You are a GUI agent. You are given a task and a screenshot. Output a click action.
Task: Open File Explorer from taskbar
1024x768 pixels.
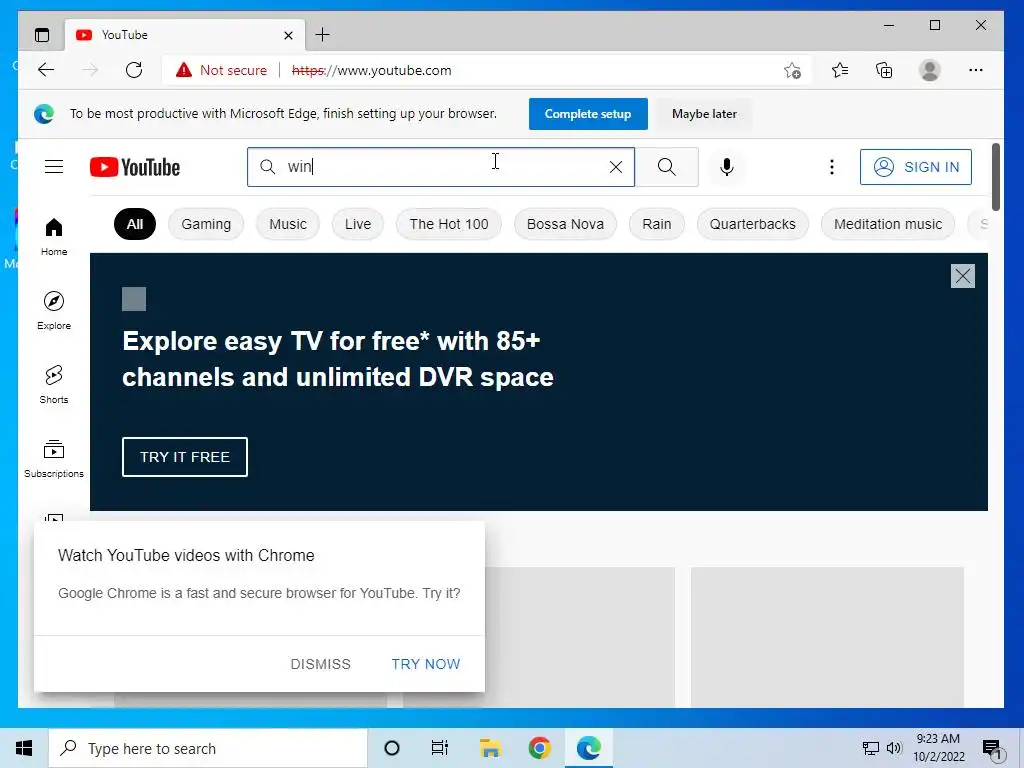490,748
